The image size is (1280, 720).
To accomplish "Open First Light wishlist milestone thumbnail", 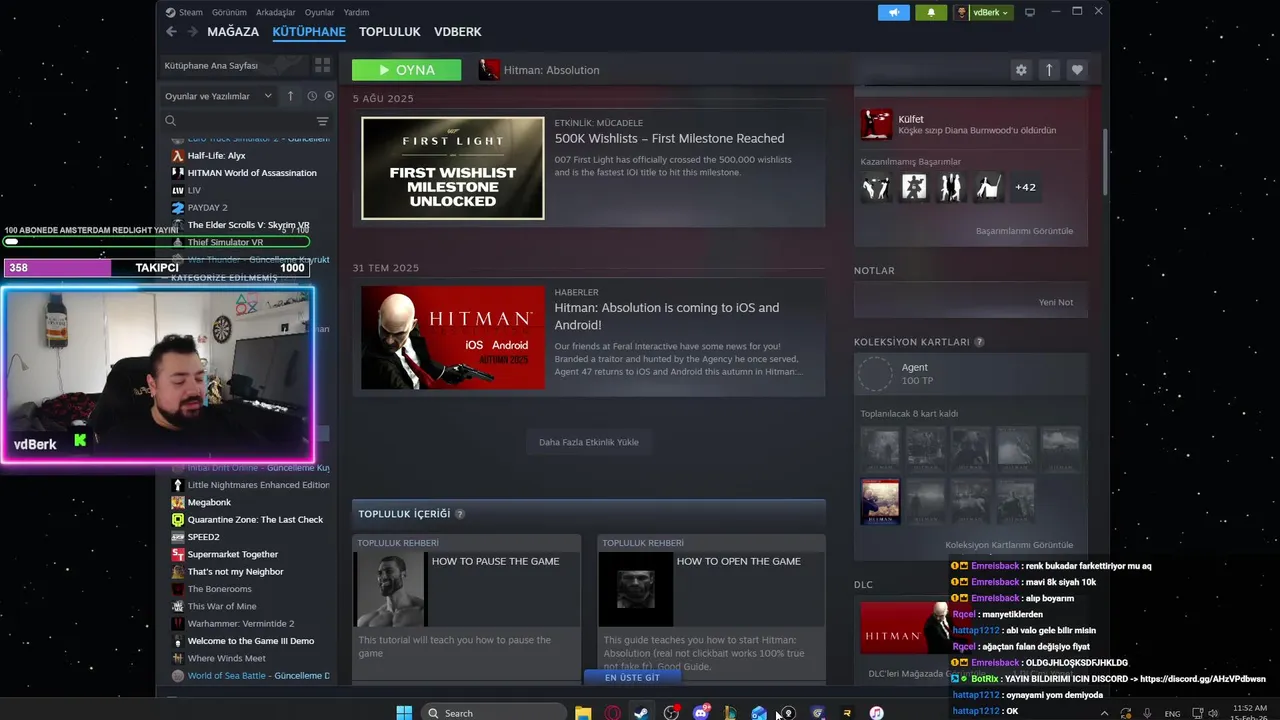I will 453,168.
